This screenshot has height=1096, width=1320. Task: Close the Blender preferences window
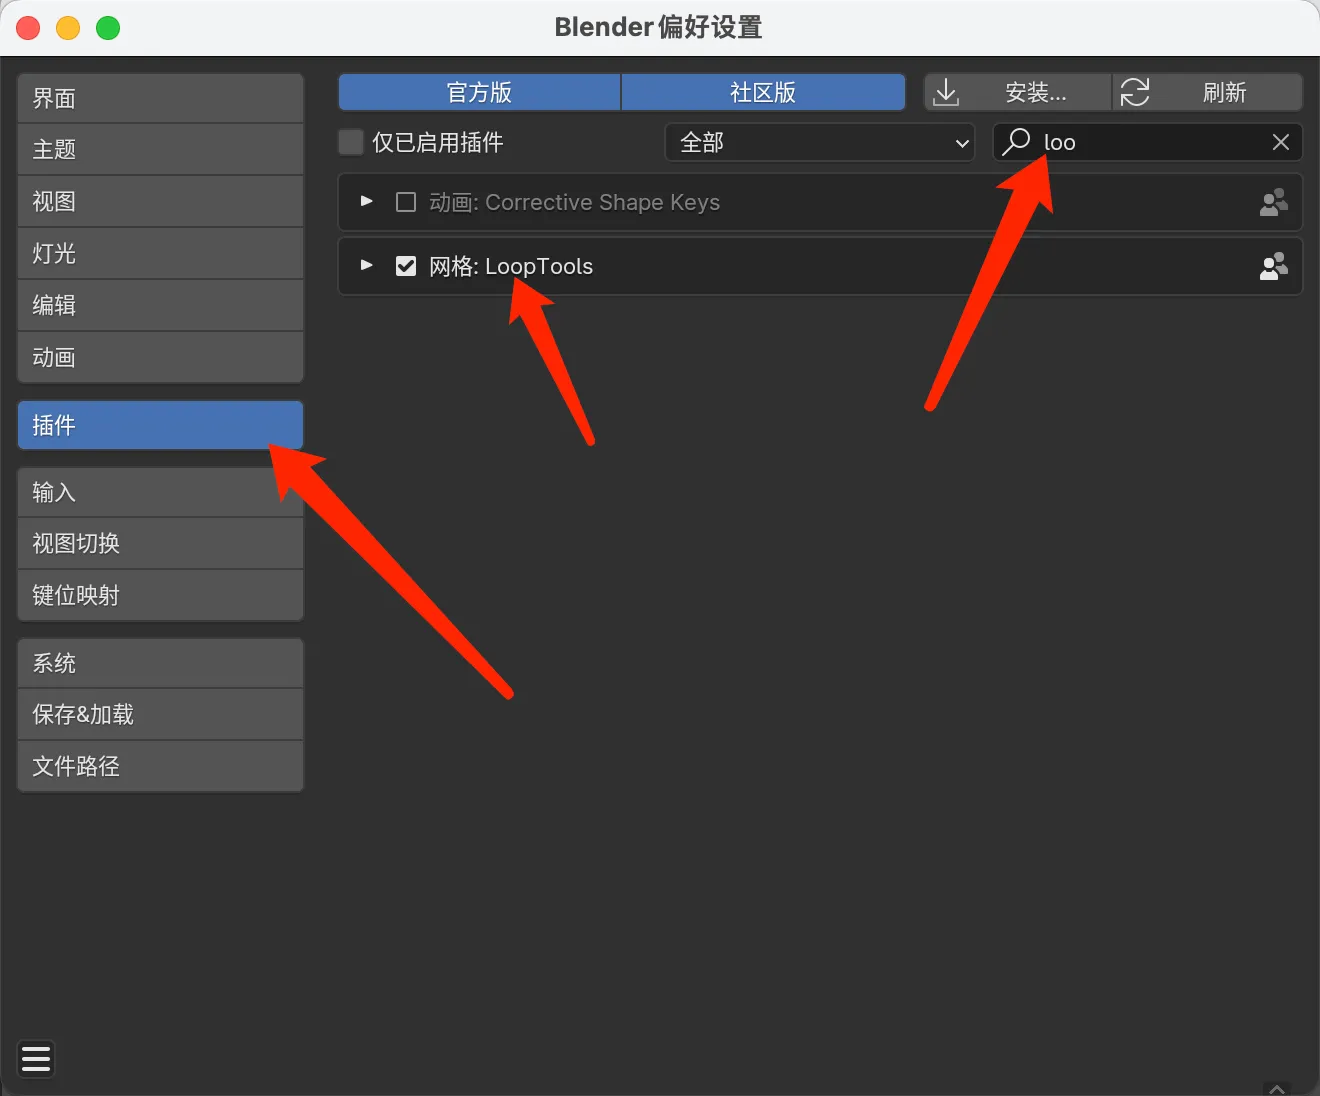pyautogui.click(x=28, y=28)
